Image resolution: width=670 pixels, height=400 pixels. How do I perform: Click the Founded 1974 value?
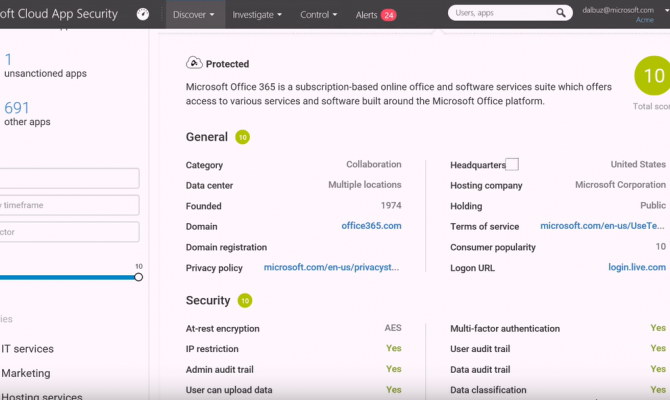point(391,205)
